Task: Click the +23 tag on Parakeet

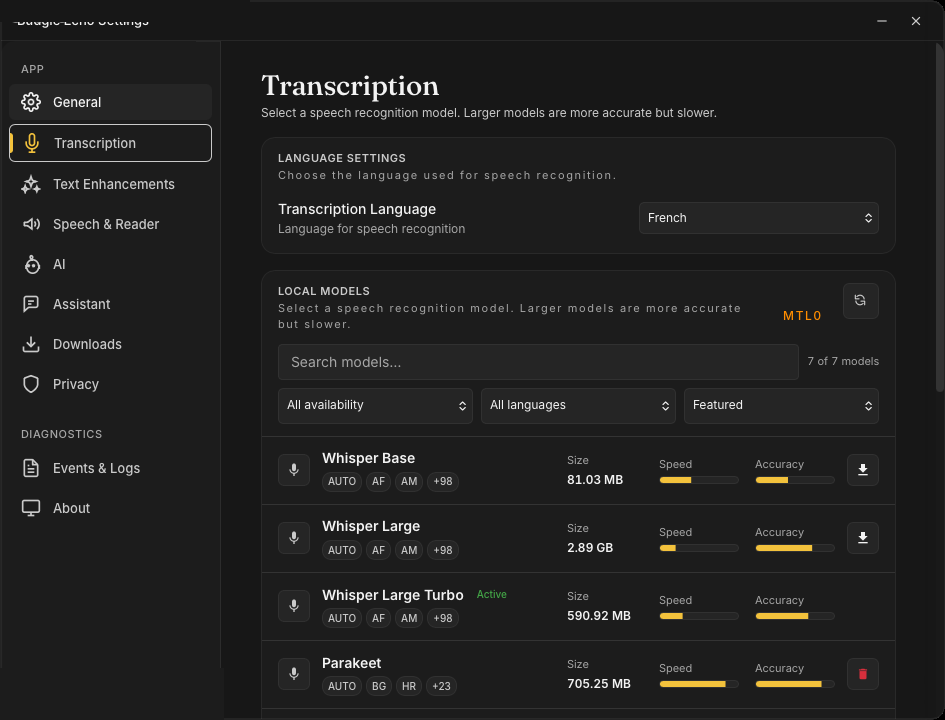Action: pyautogui.click(x=441, y=686)
